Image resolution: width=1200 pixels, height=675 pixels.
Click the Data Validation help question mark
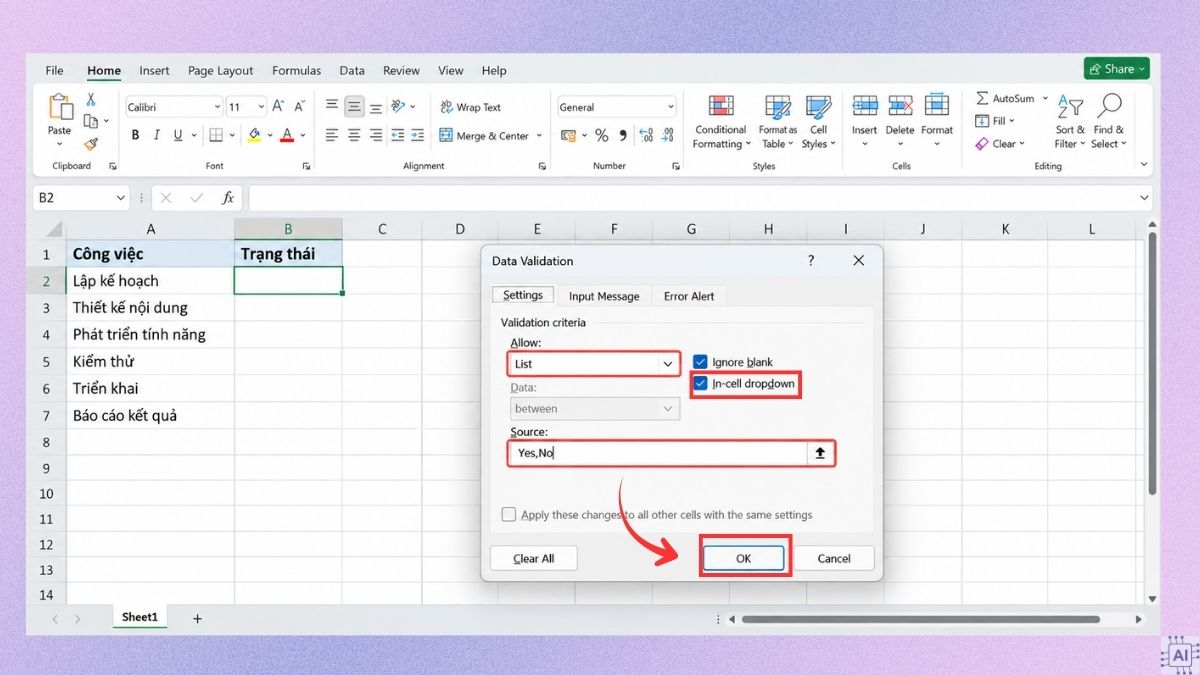811,260
